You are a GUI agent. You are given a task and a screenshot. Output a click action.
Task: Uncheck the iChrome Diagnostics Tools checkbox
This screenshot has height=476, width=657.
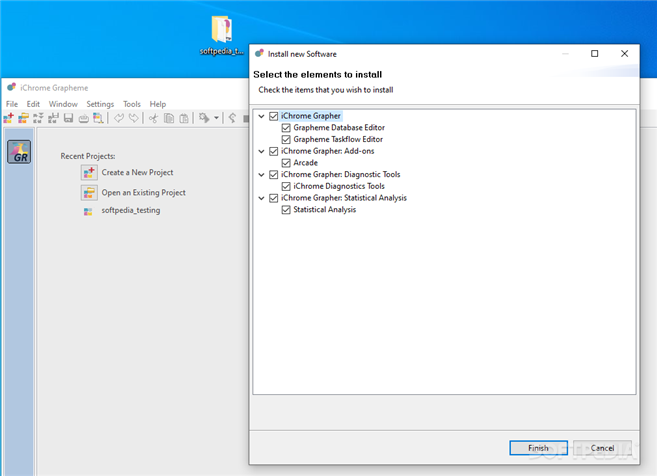point(286,186)
